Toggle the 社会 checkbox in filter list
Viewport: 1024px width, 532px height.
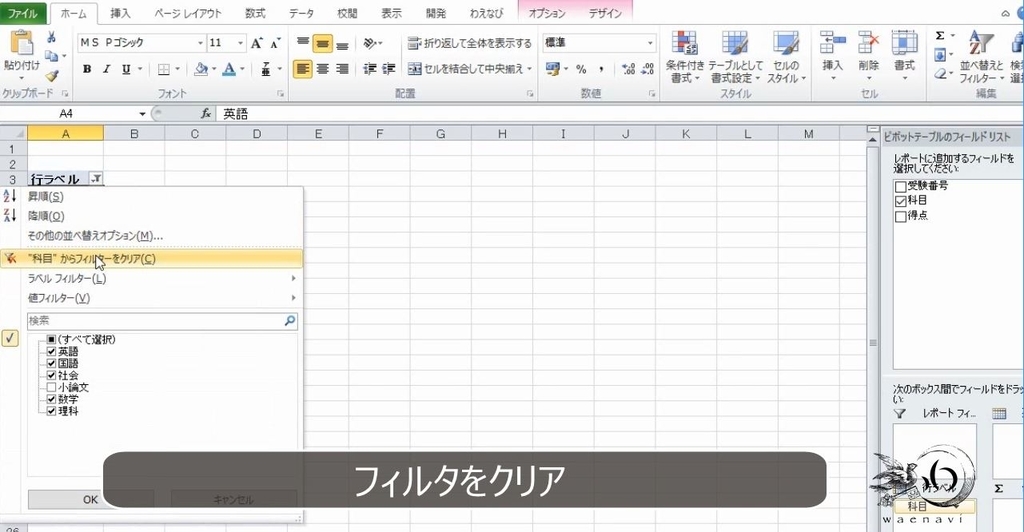point(52,375)
